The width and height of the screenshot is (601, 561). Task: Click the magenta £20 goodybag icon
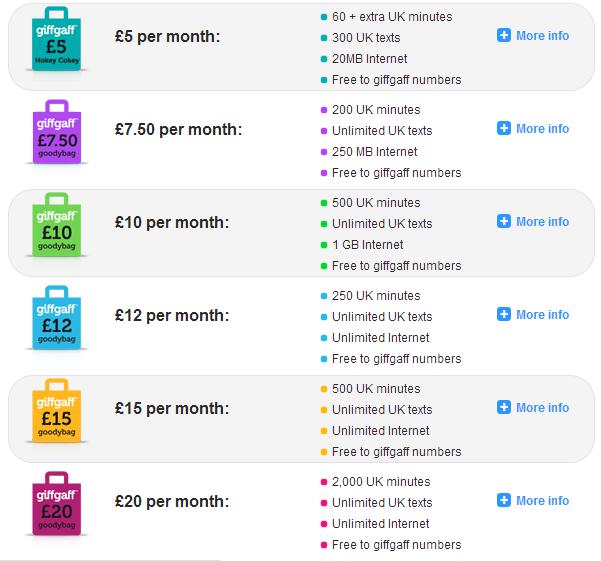point(56,504)
